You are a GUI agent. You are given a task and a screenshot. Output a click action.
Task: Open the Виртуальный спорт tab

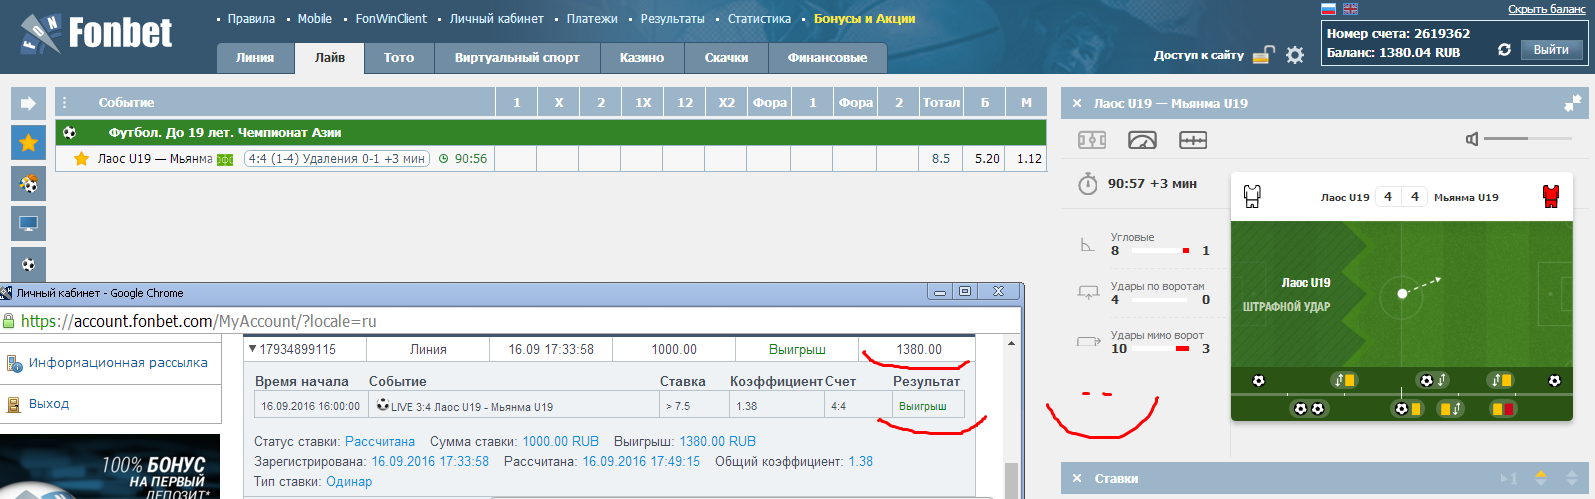click(x=517, y=58)
